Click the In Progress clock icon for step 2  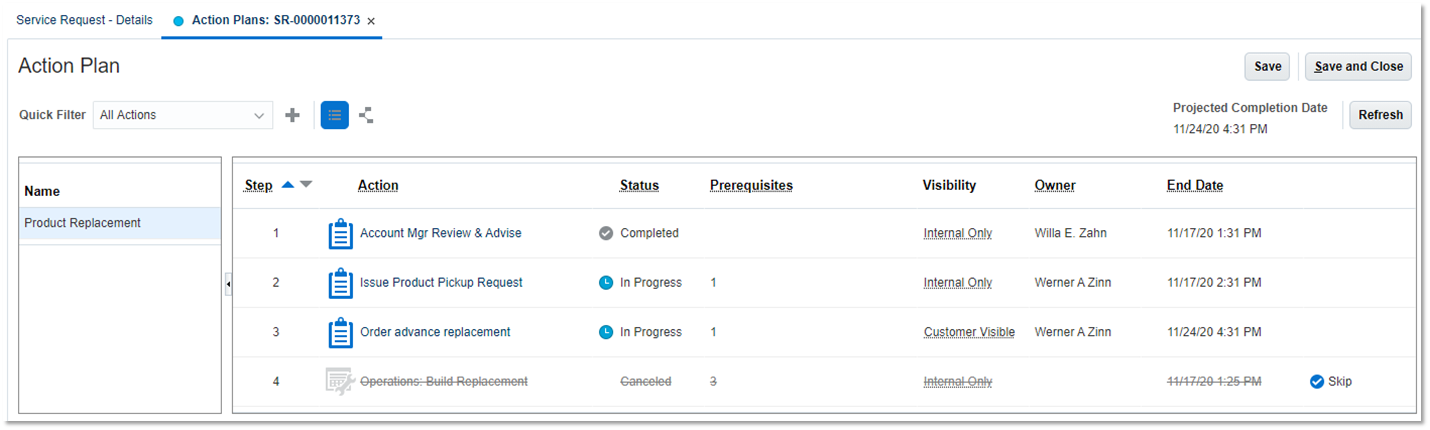point(605,283)
